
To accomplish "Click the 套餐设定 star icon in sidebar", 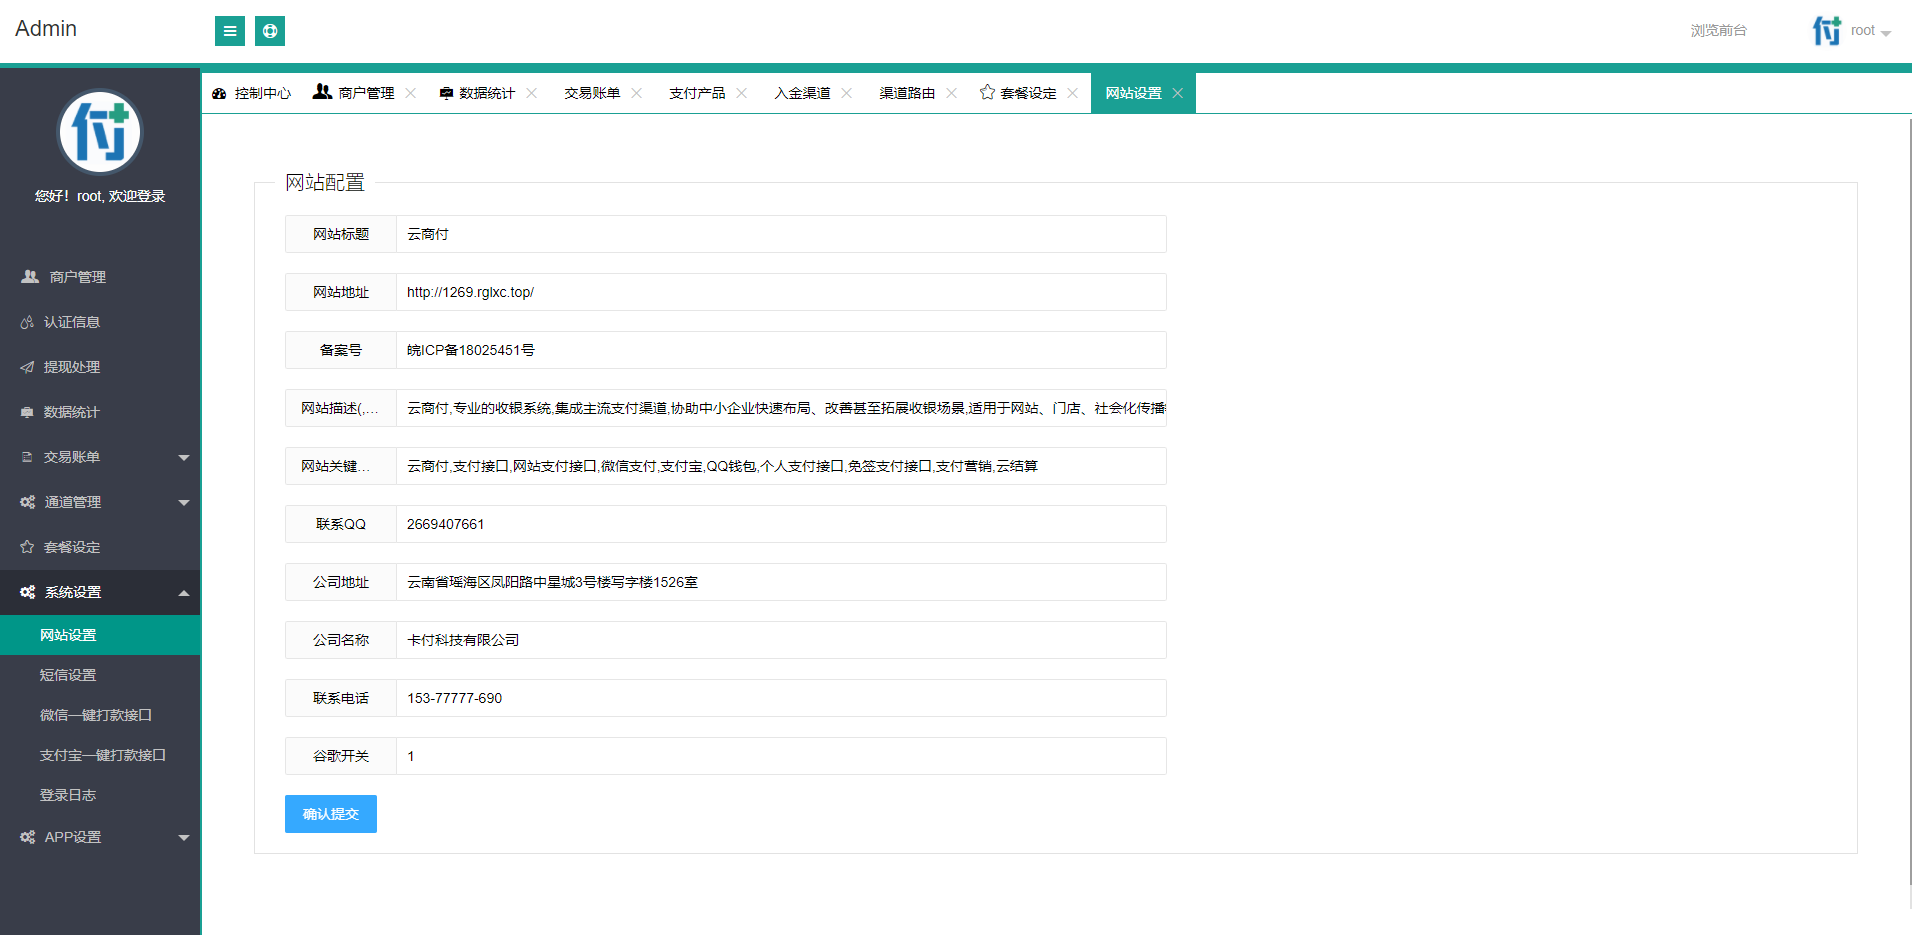I will 27,547.
